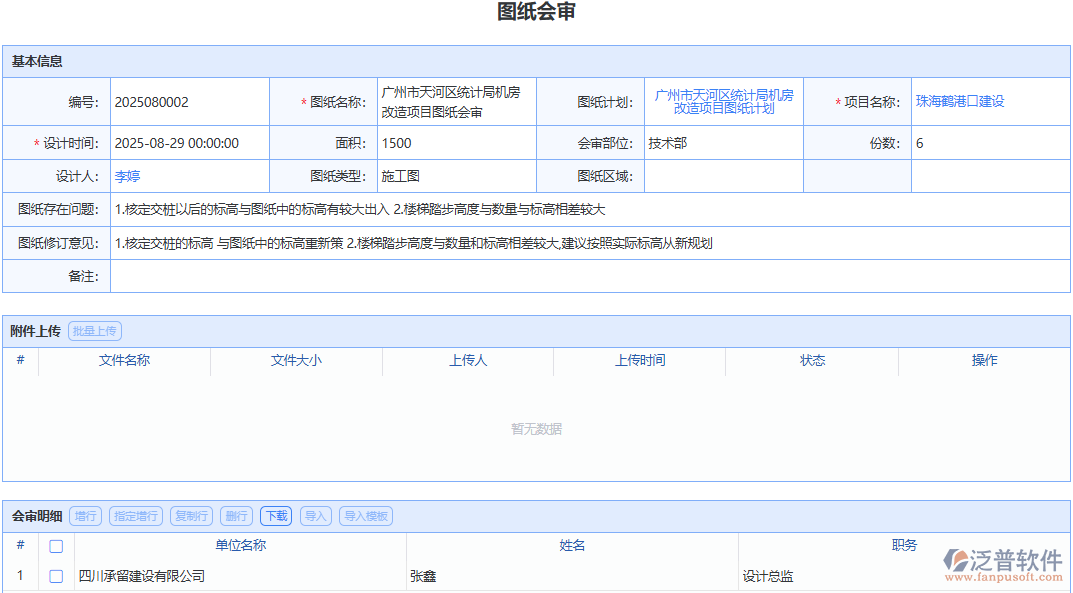Click the 下载 button in 会审明细
Viewport: 1073px width, 593px height.
point(275,516)
